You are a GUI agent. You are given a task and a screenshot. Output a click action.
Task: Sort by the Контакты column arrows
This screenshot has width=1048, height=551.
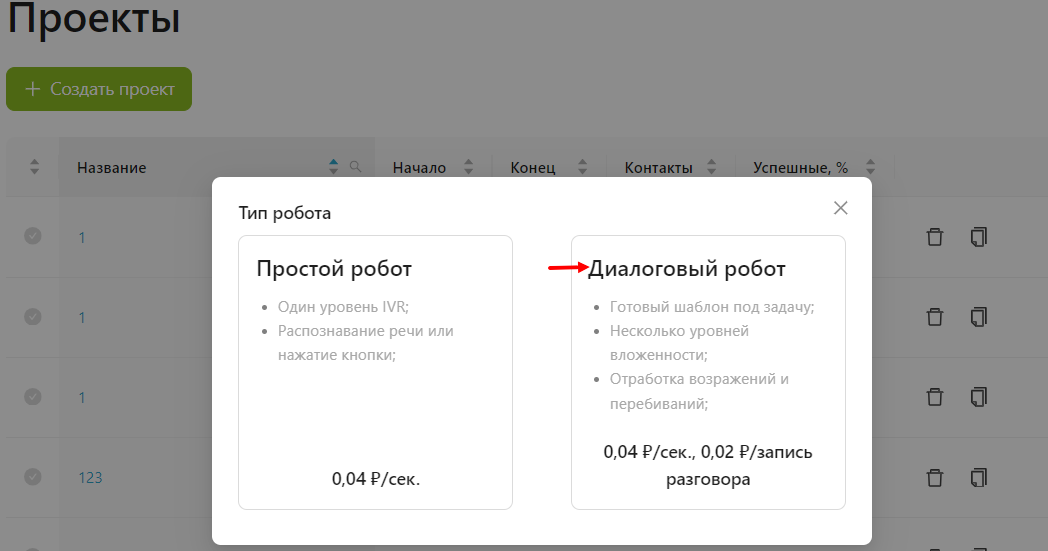(711, 167)
